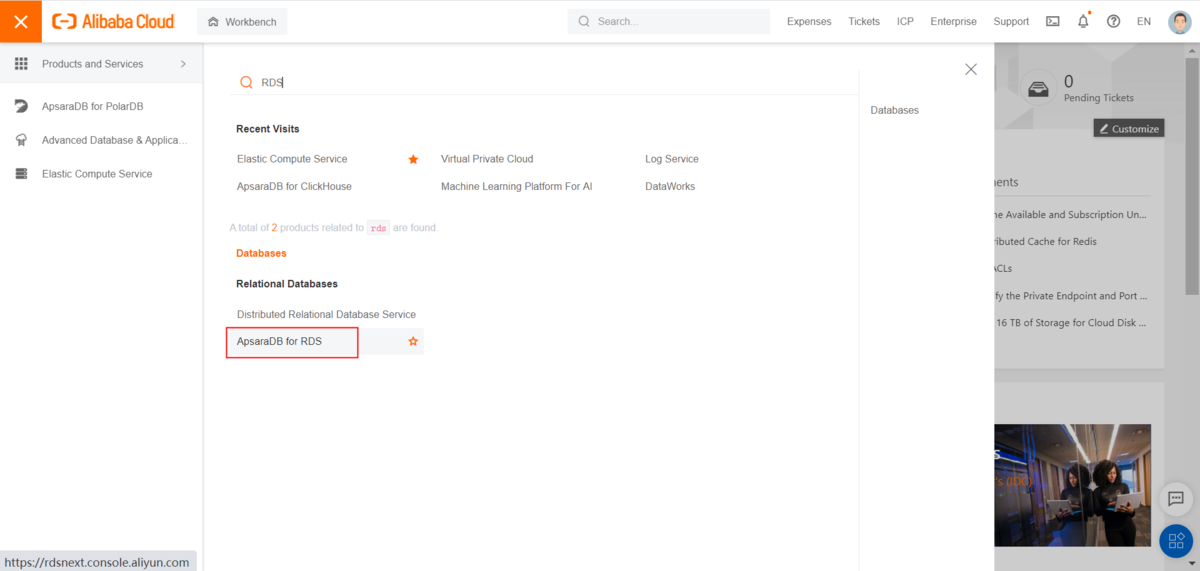Click the product search magnifier icon
Viewport: 1200px width, 571px height.
coord(246,82)
